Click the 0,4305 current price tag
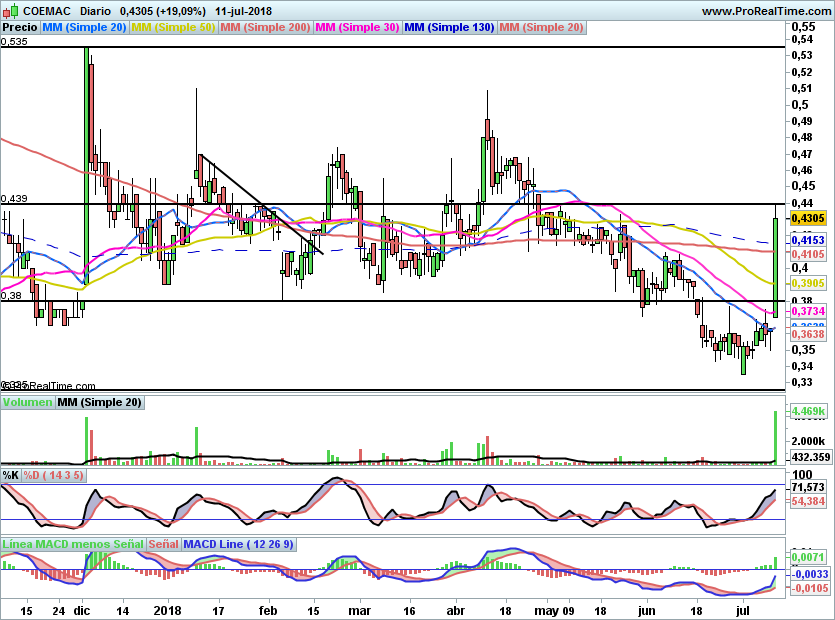This screenshot has width=835, height=620. tap(807, 217)
